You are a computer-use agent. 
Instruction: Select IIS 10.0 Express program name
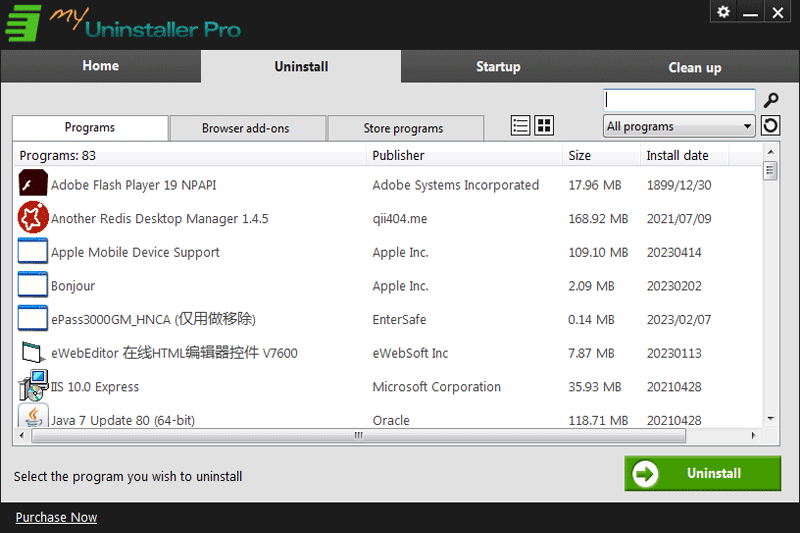[95, 387]
